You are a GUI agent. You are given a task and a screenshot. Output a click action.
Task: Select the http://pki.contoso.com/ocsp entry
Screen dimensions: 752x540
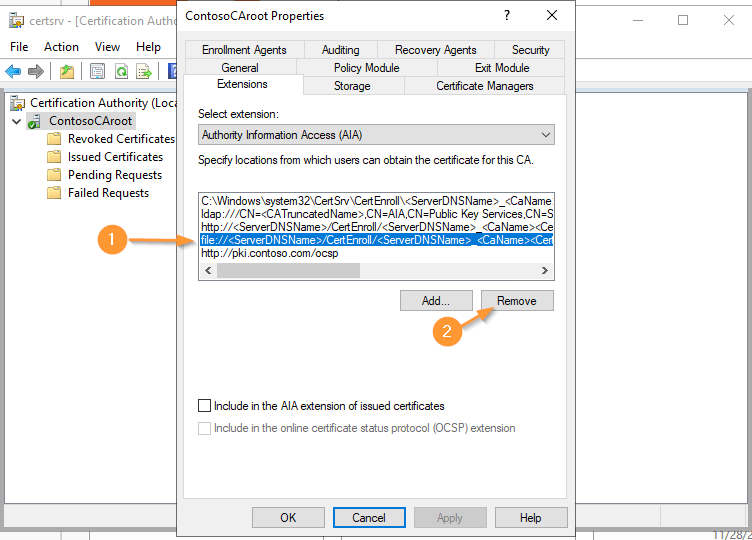pos(376,253)
